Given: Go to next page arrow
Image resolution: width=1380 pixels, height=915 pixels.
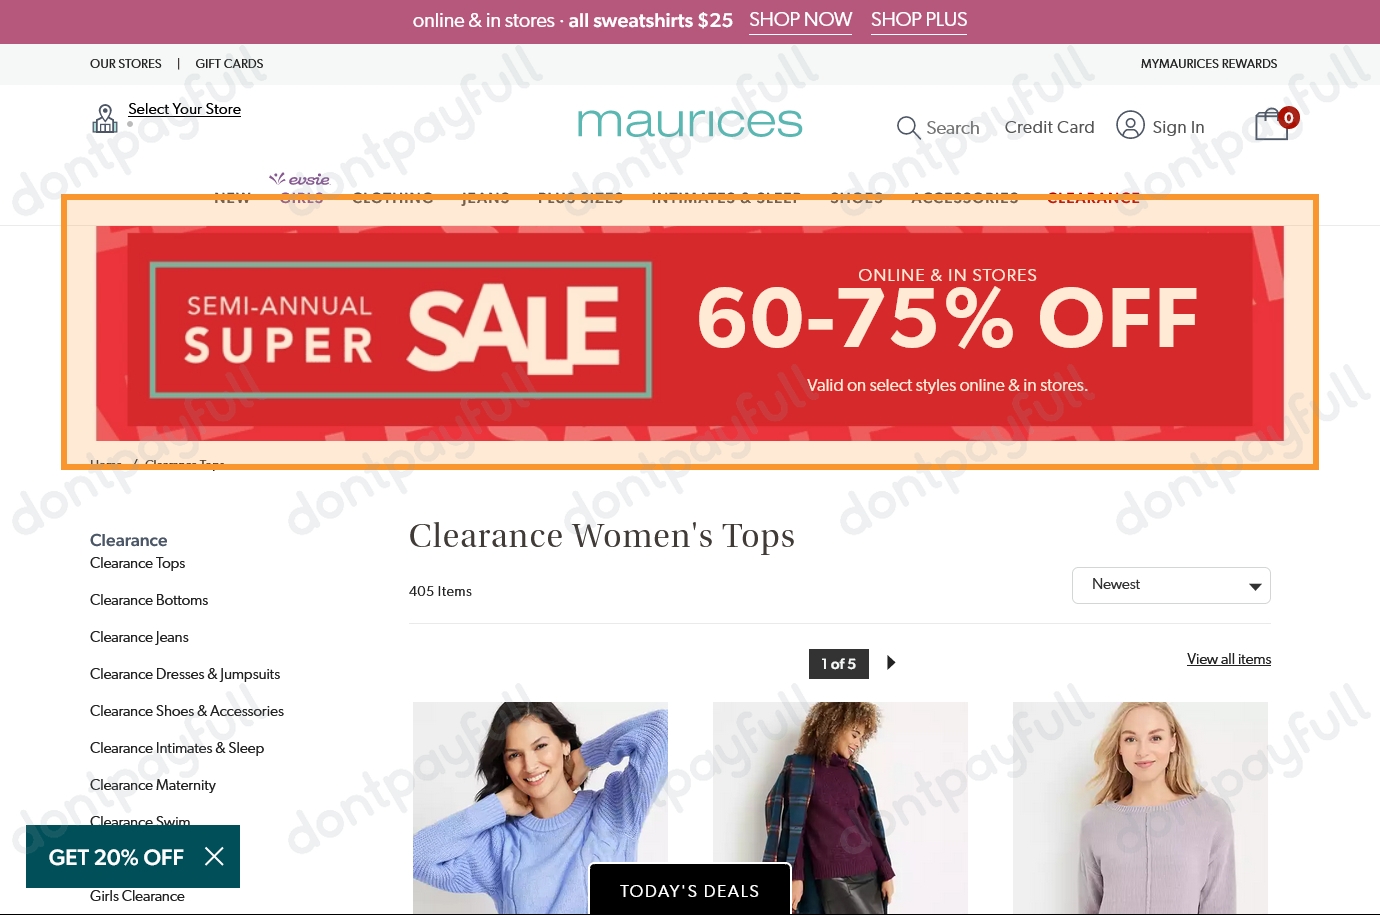Looking at the screenshot, I should [891, 662].
